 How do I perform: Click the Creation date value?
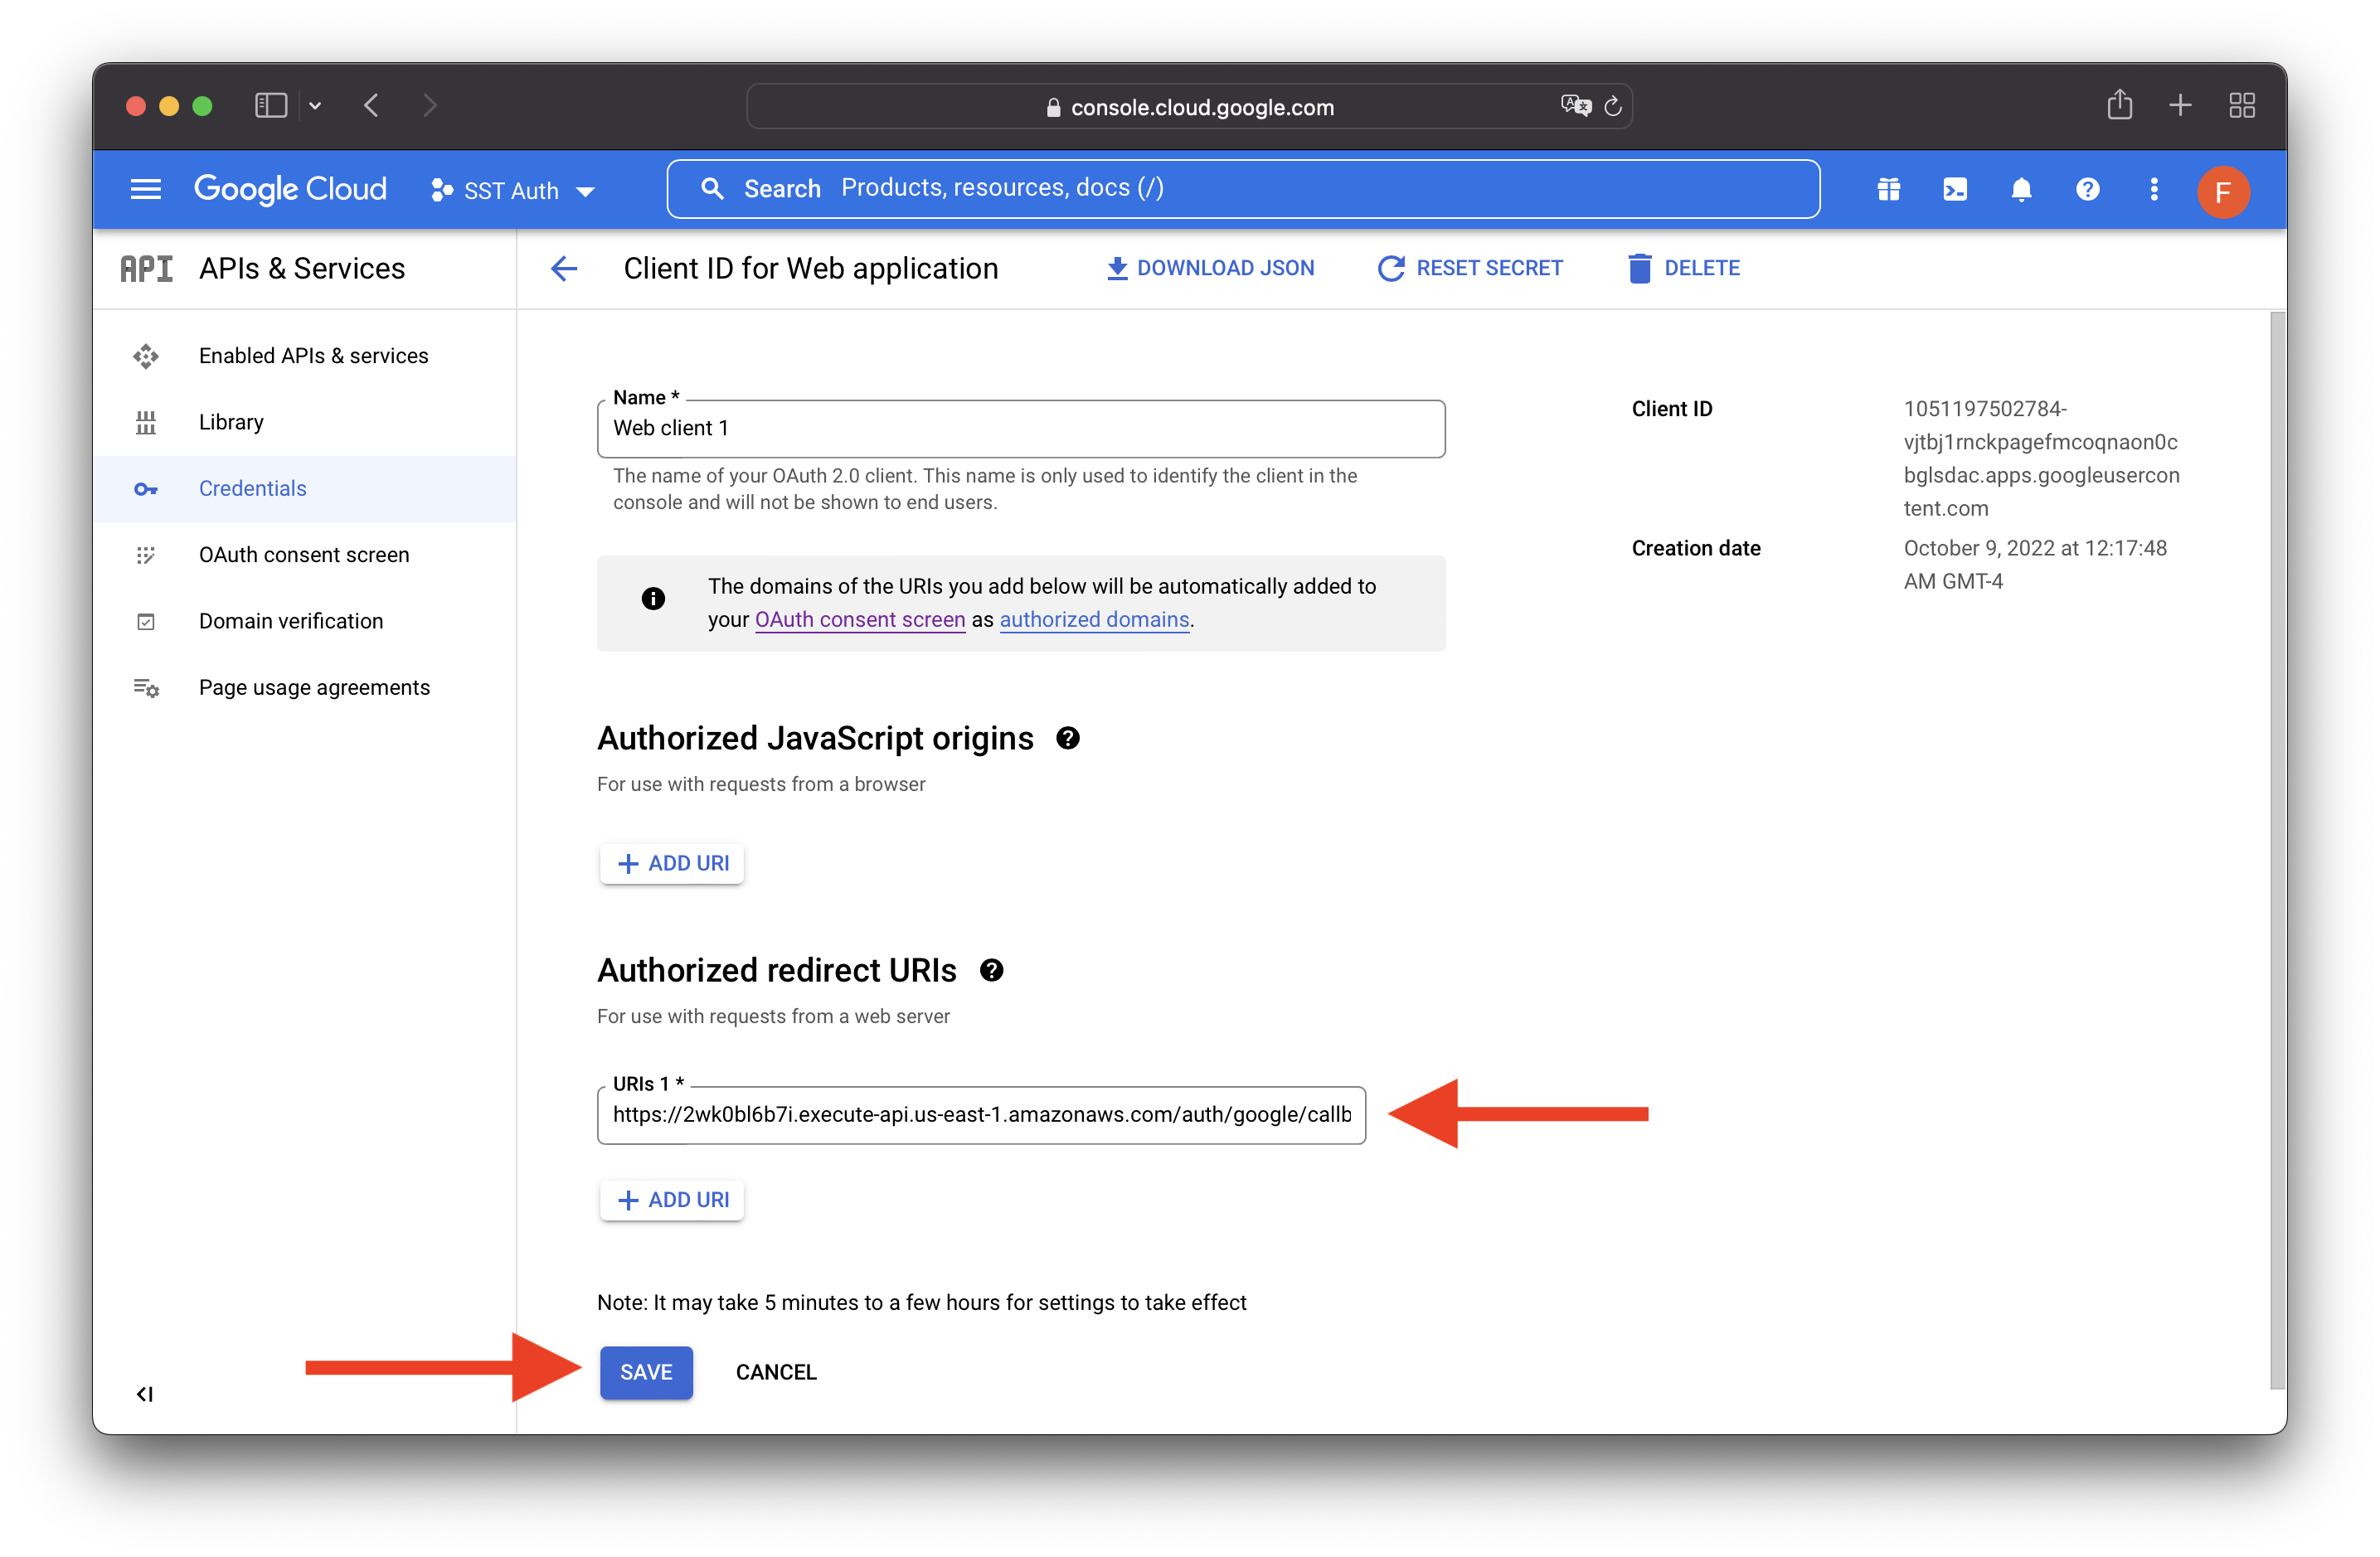(x=2035, y=564)
